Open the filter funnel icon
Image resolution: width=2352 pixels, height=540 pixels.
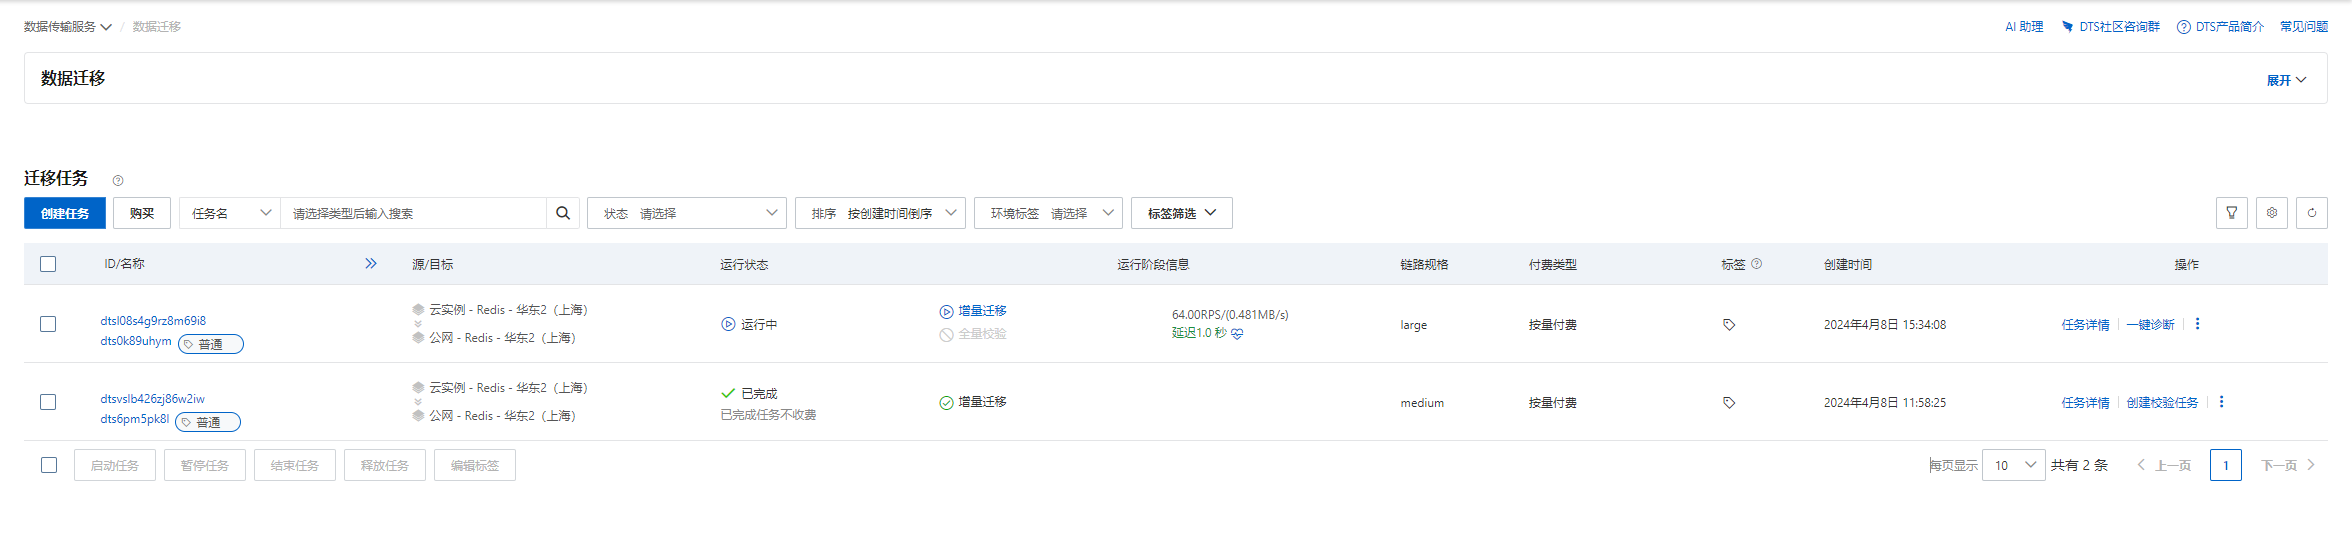pyautogui.click(x=2232, y=213)
